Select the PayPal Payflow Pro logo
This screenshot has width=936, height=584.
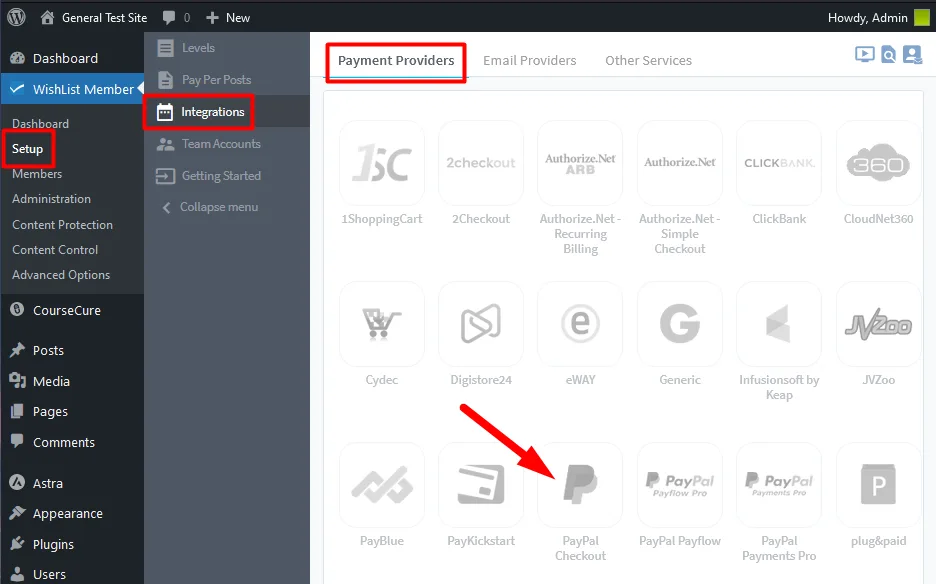(x=680, y=484)
